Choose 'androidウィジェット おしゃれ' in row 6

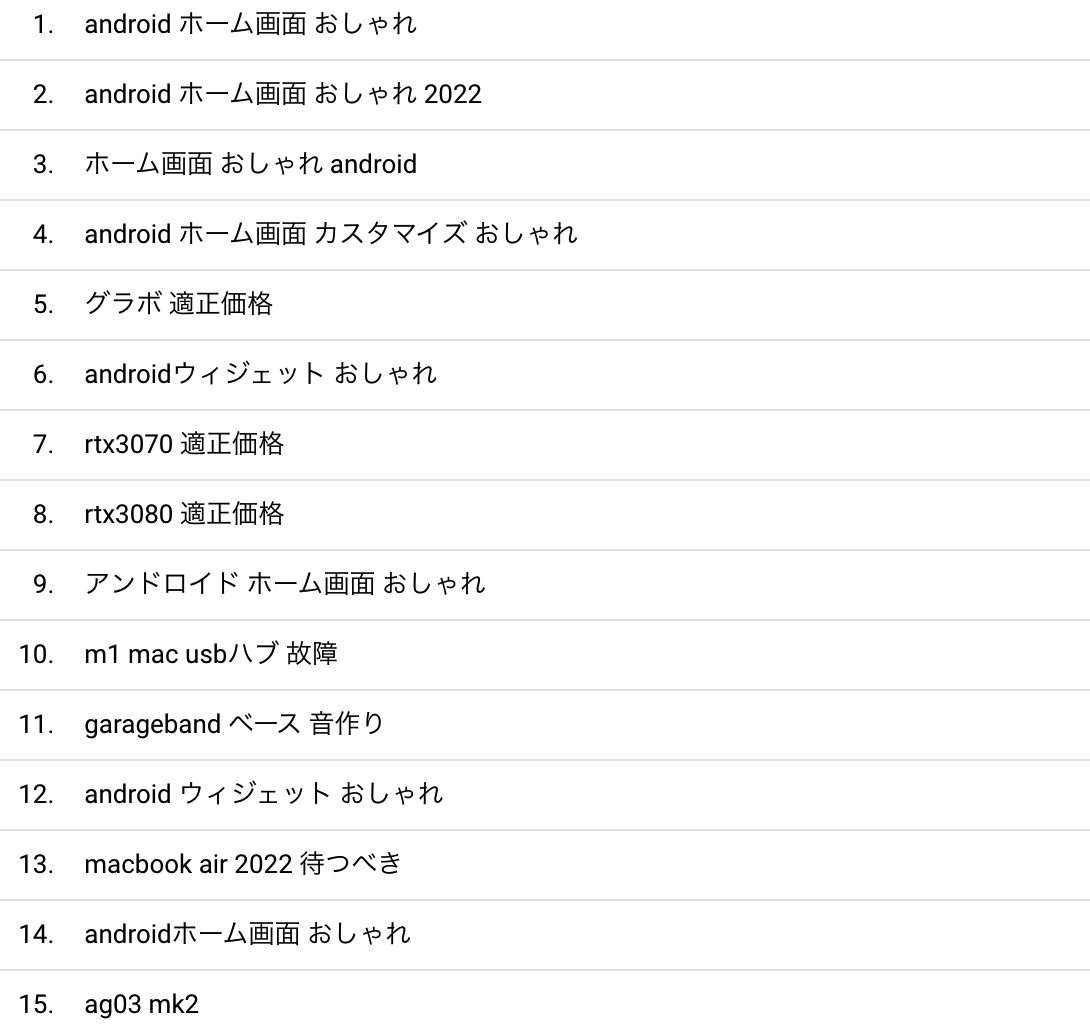click(x=260, y=375)
